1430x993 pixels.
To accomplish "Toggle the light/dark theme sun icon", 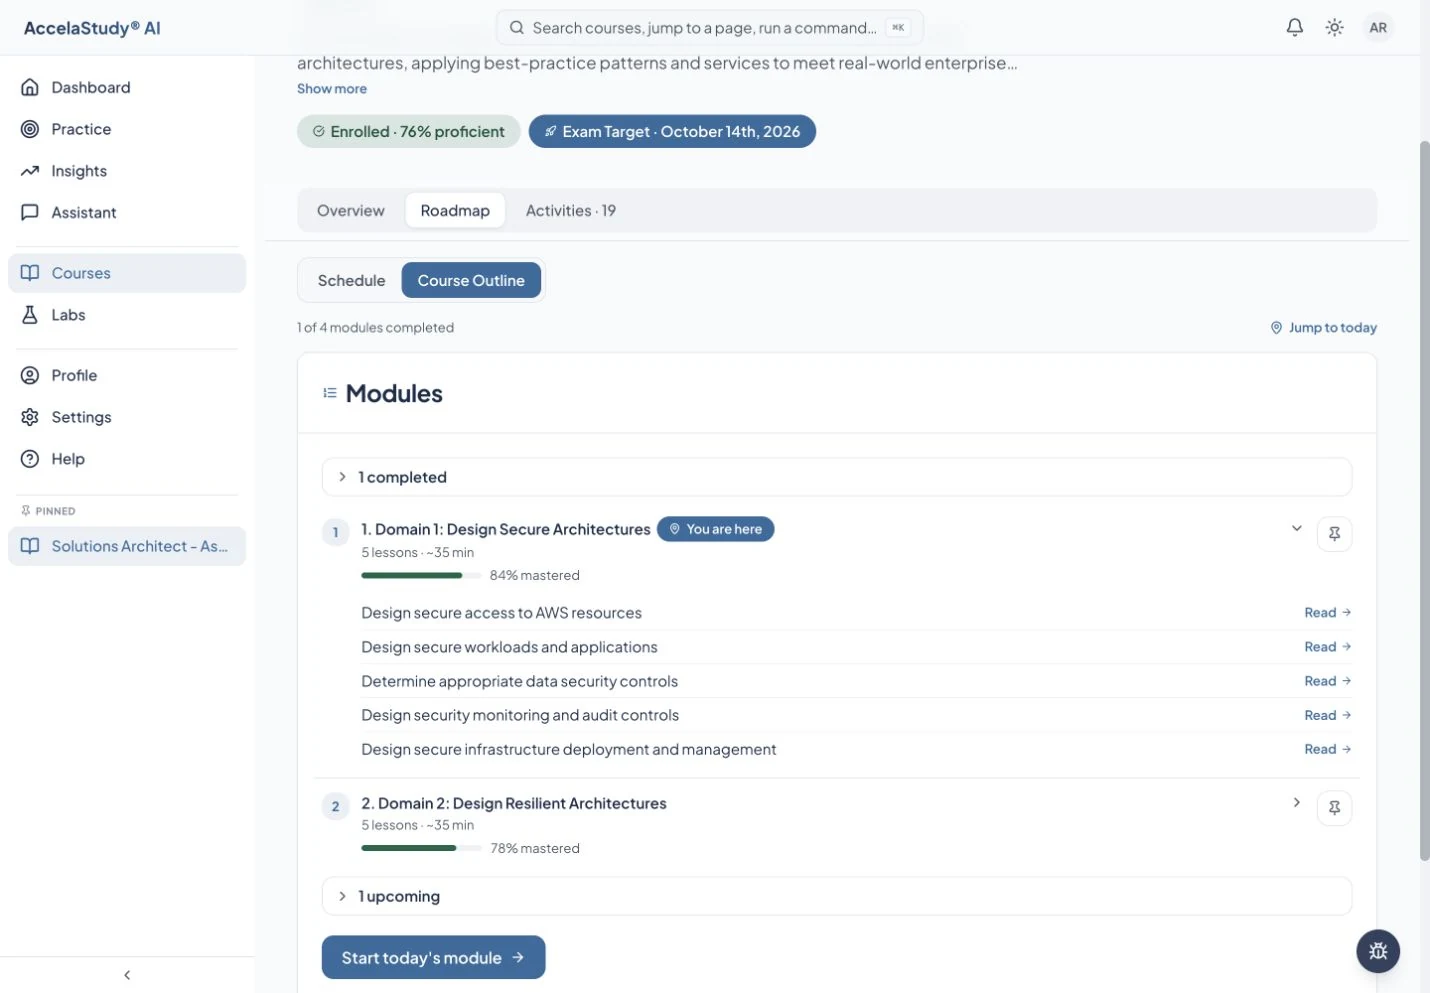I will pos(1334,28).
